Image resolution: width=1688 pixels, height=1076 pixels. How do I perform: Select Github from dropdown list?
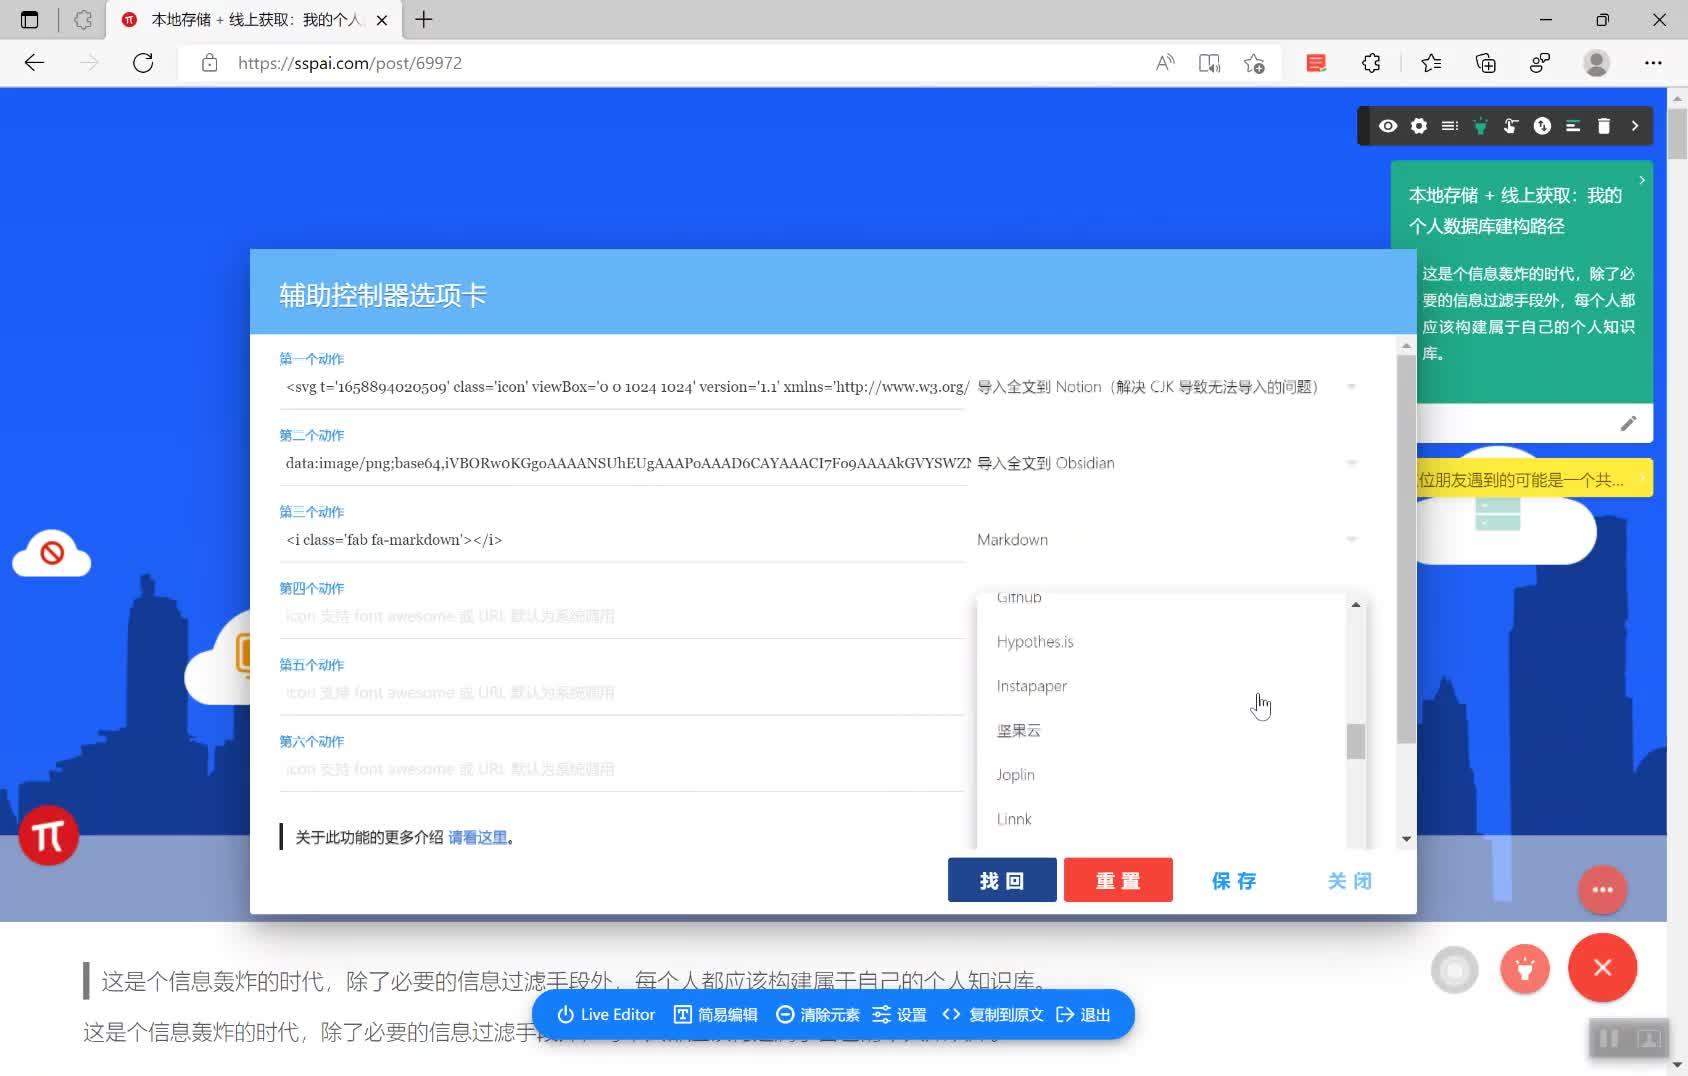coord(1161,601)
